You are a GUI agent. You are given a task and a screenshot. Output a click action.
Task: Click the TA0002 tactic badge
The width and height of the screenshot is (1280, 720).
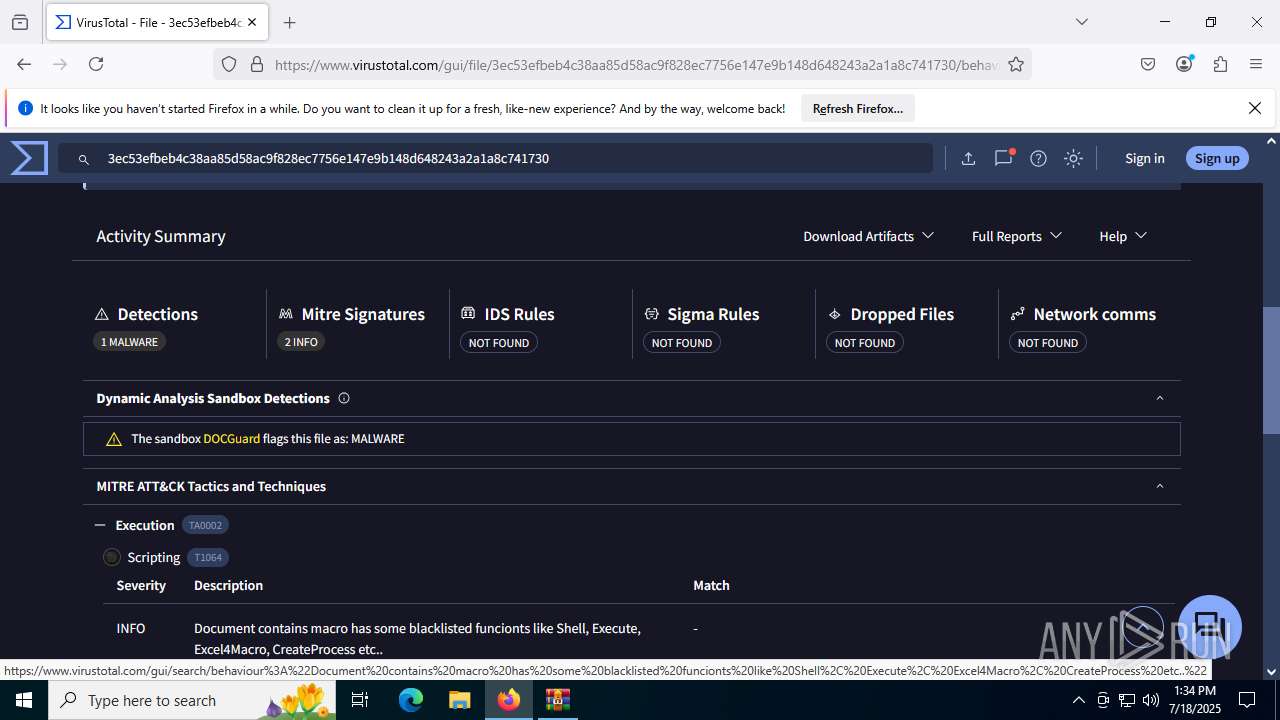click(x=205, y=525)
